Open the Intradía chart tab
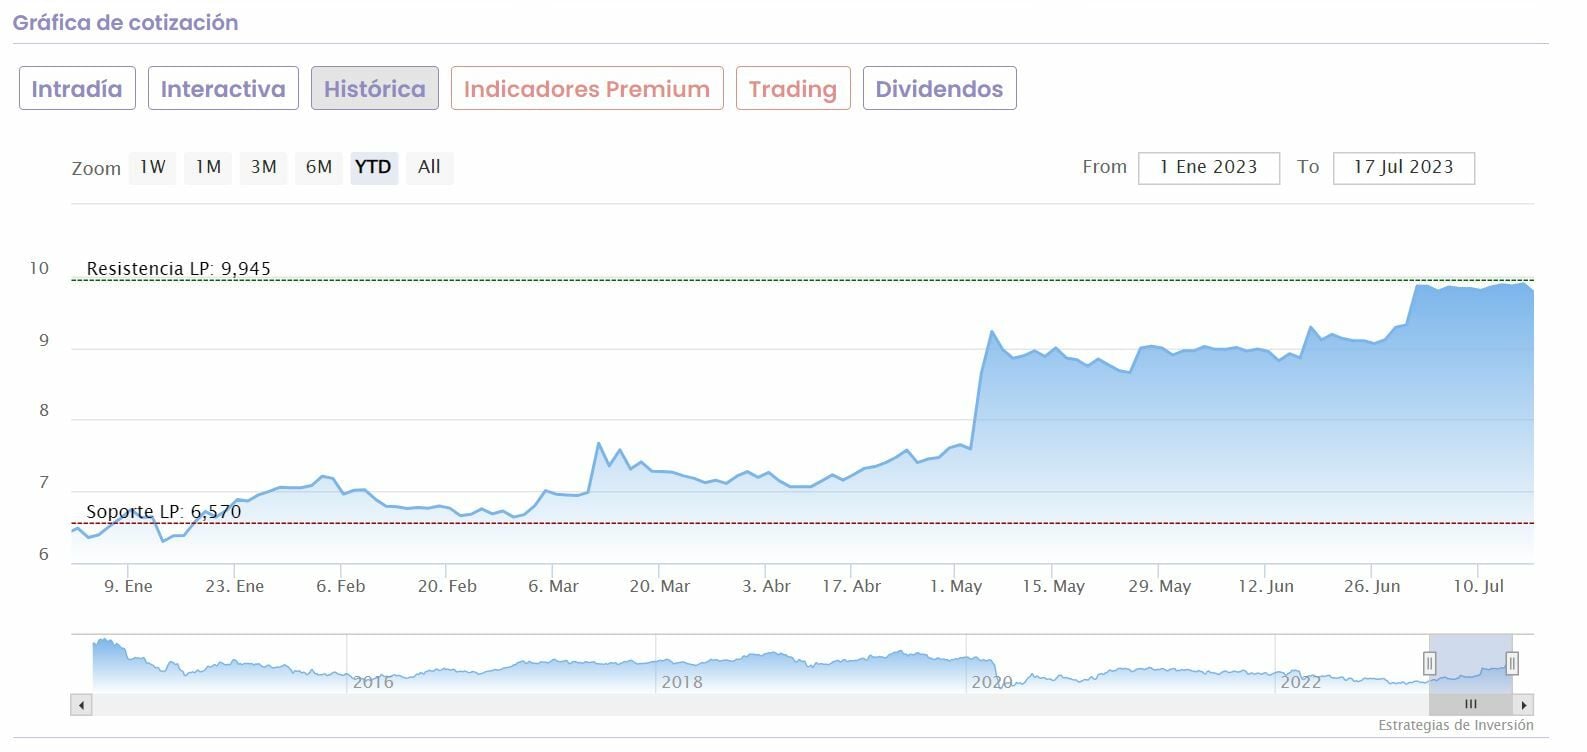Image resolution: width=1587 pixels, height=752 pixels. coord(77,89)
